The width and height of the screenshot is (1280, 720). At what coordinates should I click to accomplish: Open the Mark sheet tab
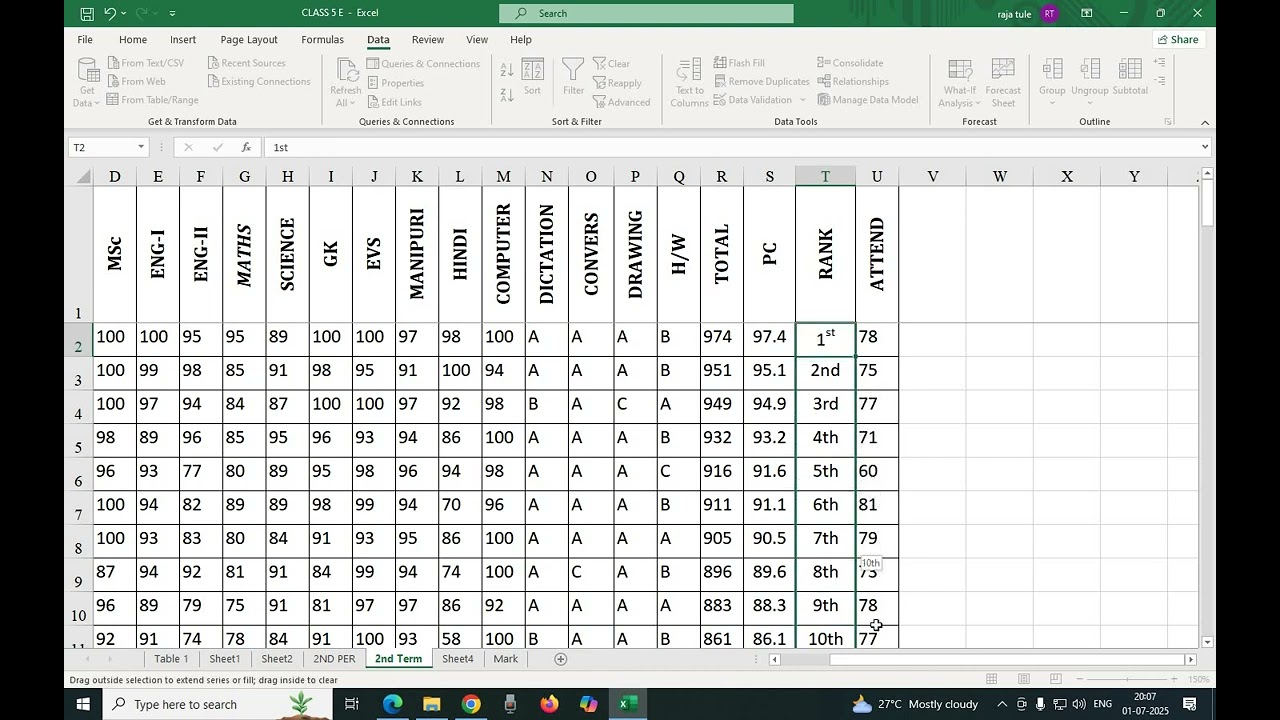pos(506,659)
